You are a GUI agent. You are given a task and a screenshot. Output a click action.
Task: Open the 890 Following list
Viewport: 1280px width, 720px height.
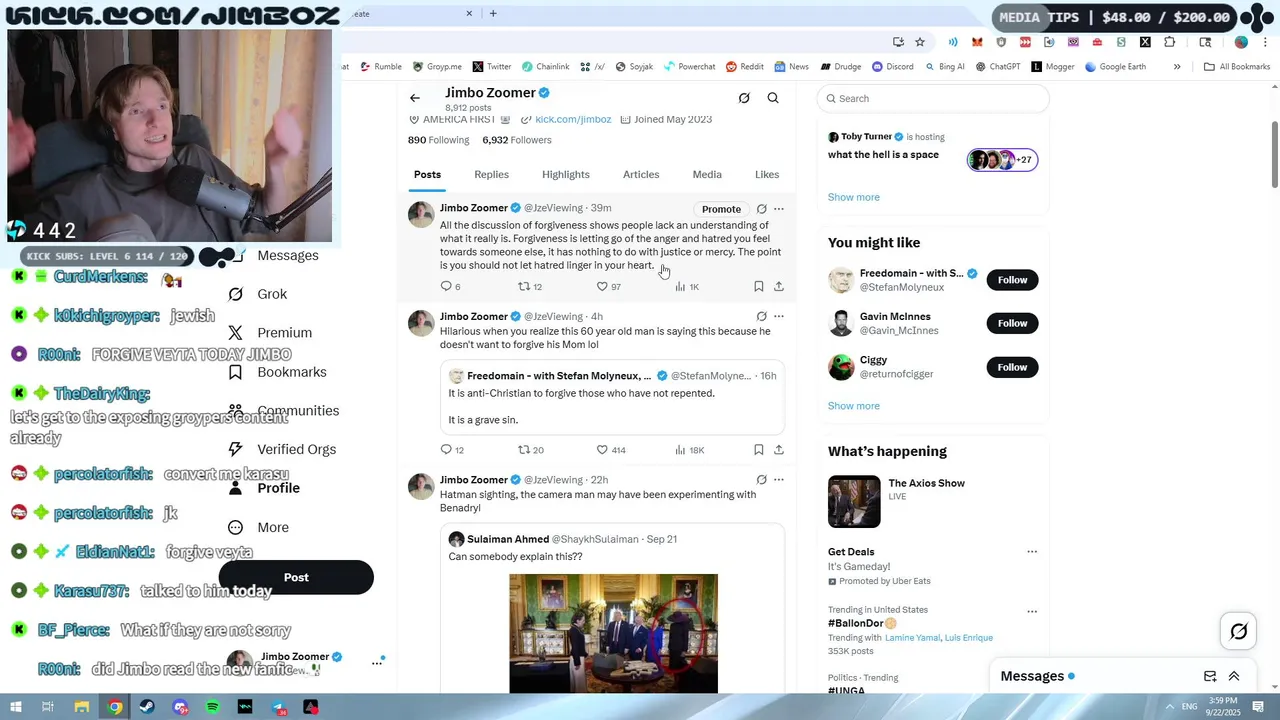(438, 140)
